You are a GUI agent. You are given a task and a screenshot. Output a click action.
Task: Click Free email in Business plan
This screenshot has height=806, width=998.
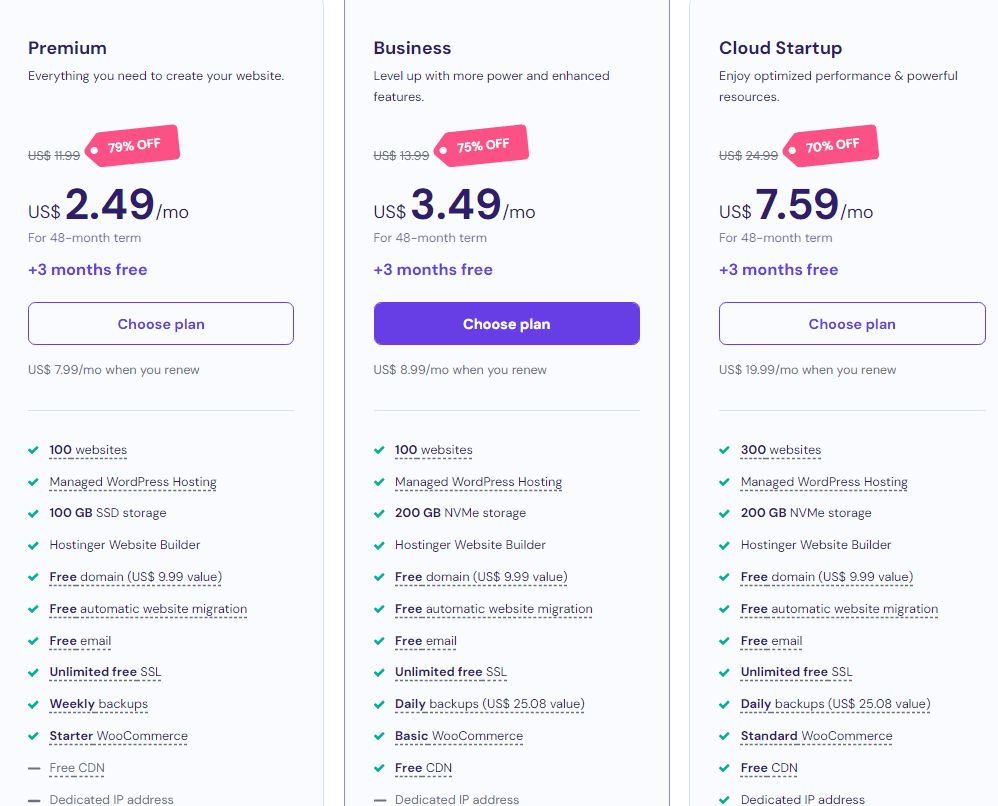pyautogui.click(x=426, y=640)
